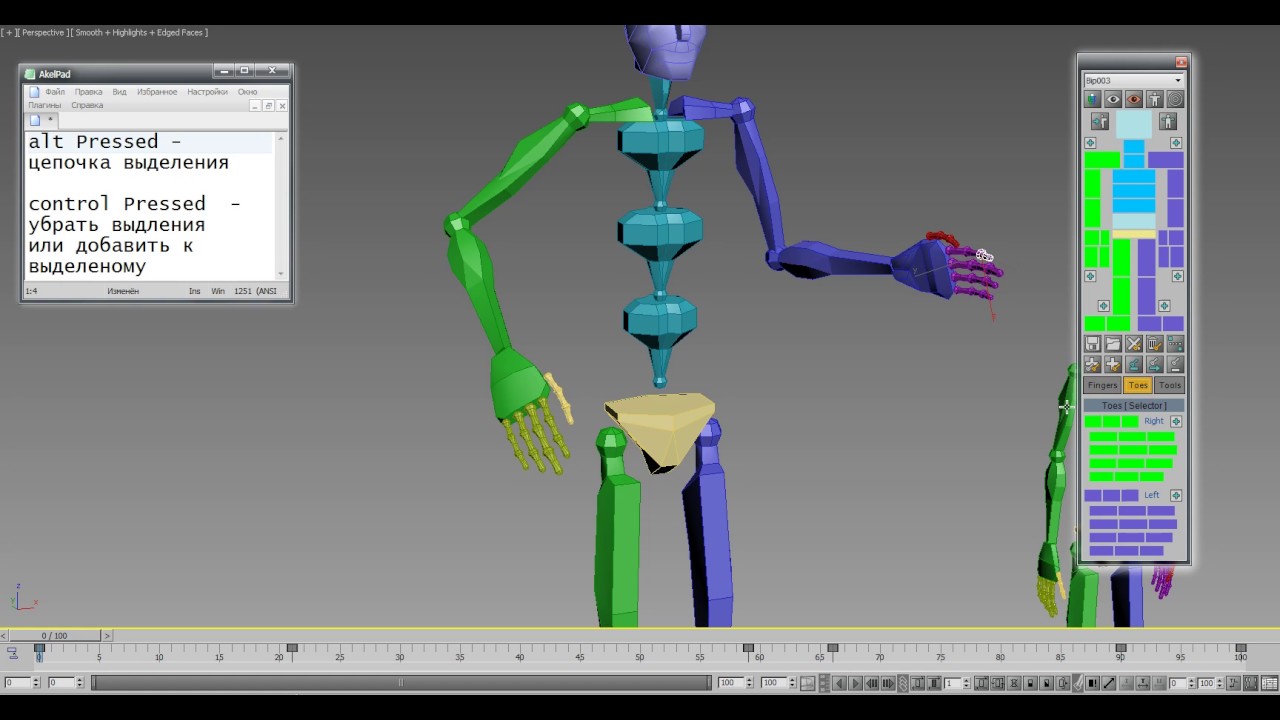Click the Ins indicator in AkelPad status bar

pyautogui.click(x=194, y=291)
